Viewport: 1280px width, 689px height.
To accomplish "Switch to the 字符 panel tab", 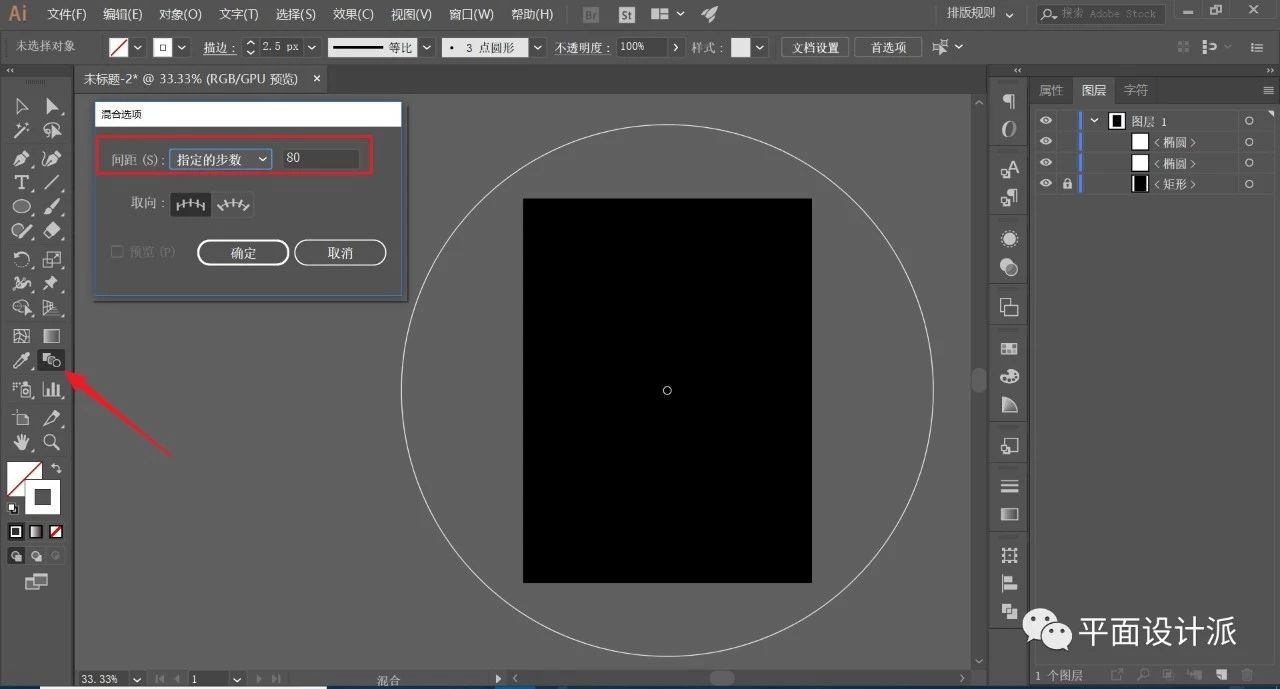I will pyautogui.click(x=1136, y=90).
